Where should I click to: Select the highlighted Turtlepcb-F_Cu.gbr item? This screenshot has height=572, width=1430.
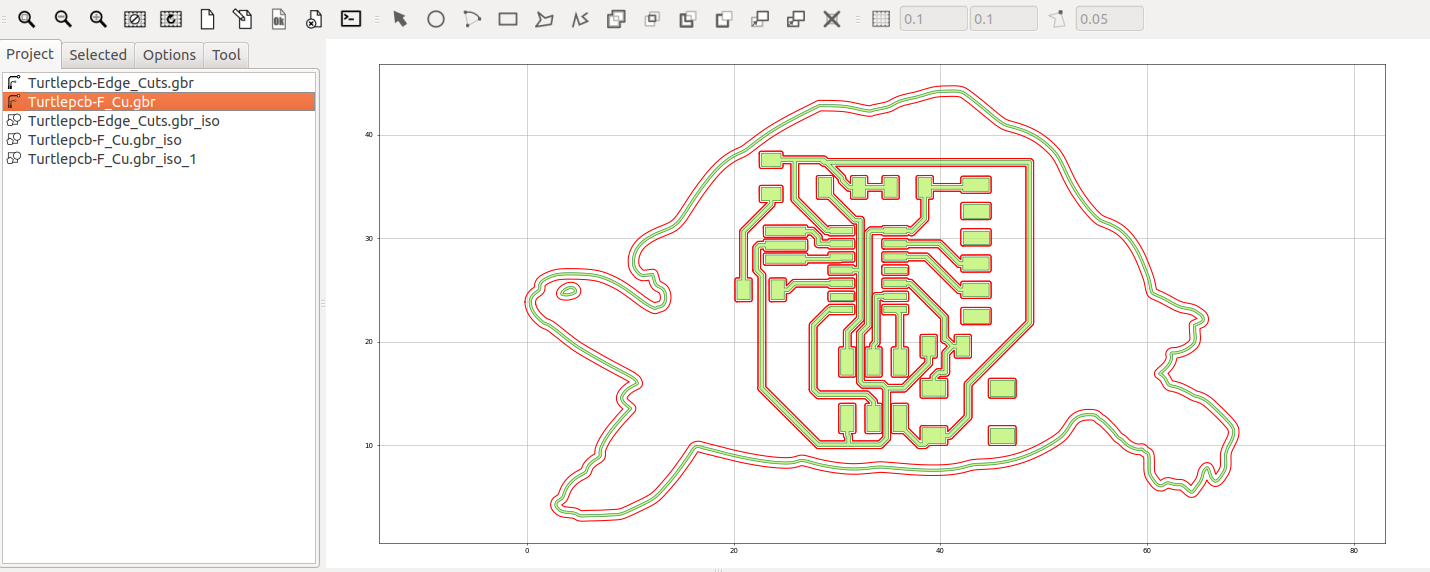[159, 102]
